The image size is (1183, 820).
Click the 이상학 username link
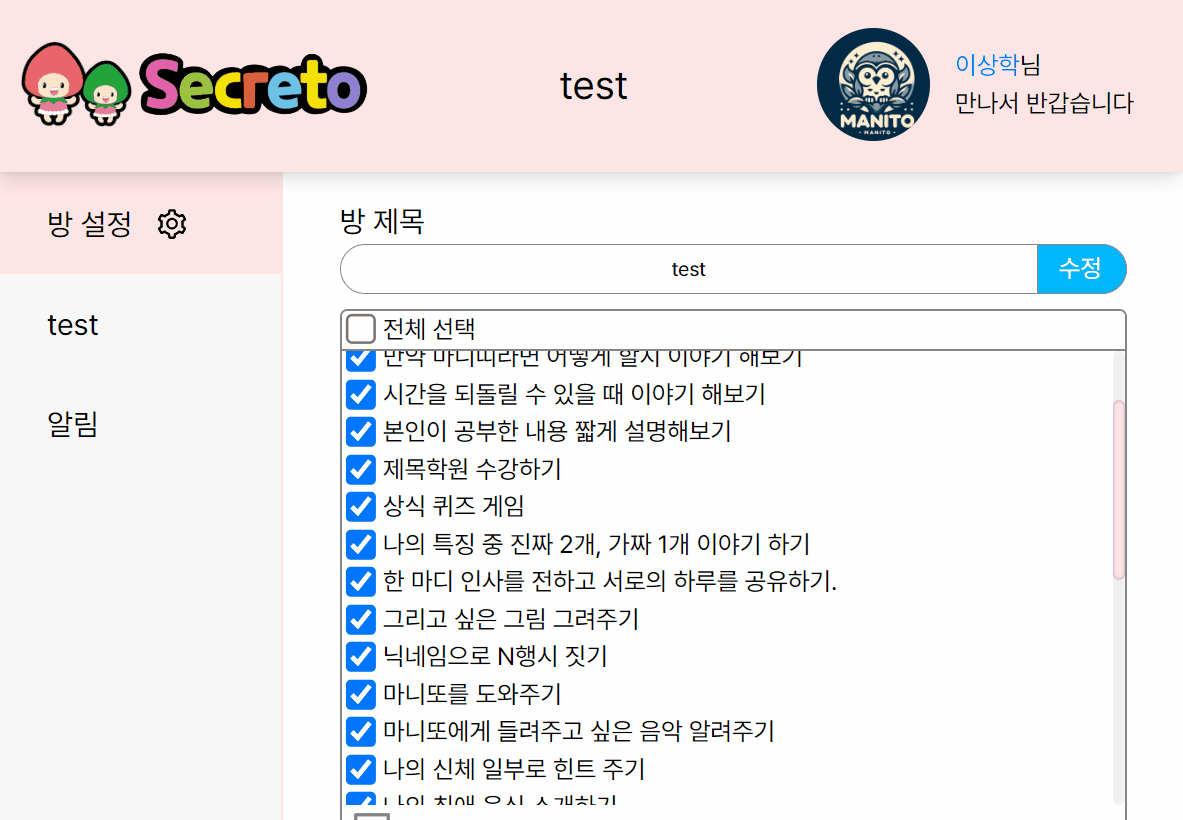[x=987, y=65]
